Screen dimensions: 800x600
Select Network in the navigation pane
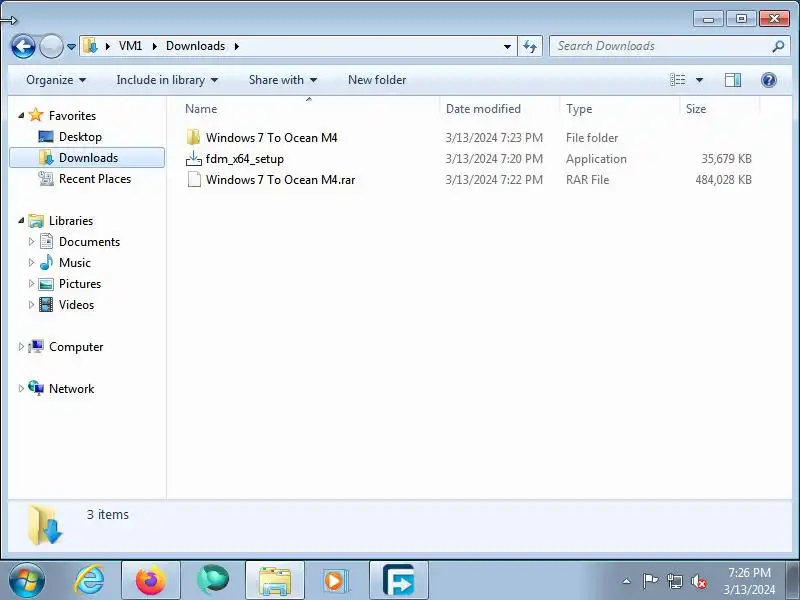pyautogui.click(x=71, y=389)
